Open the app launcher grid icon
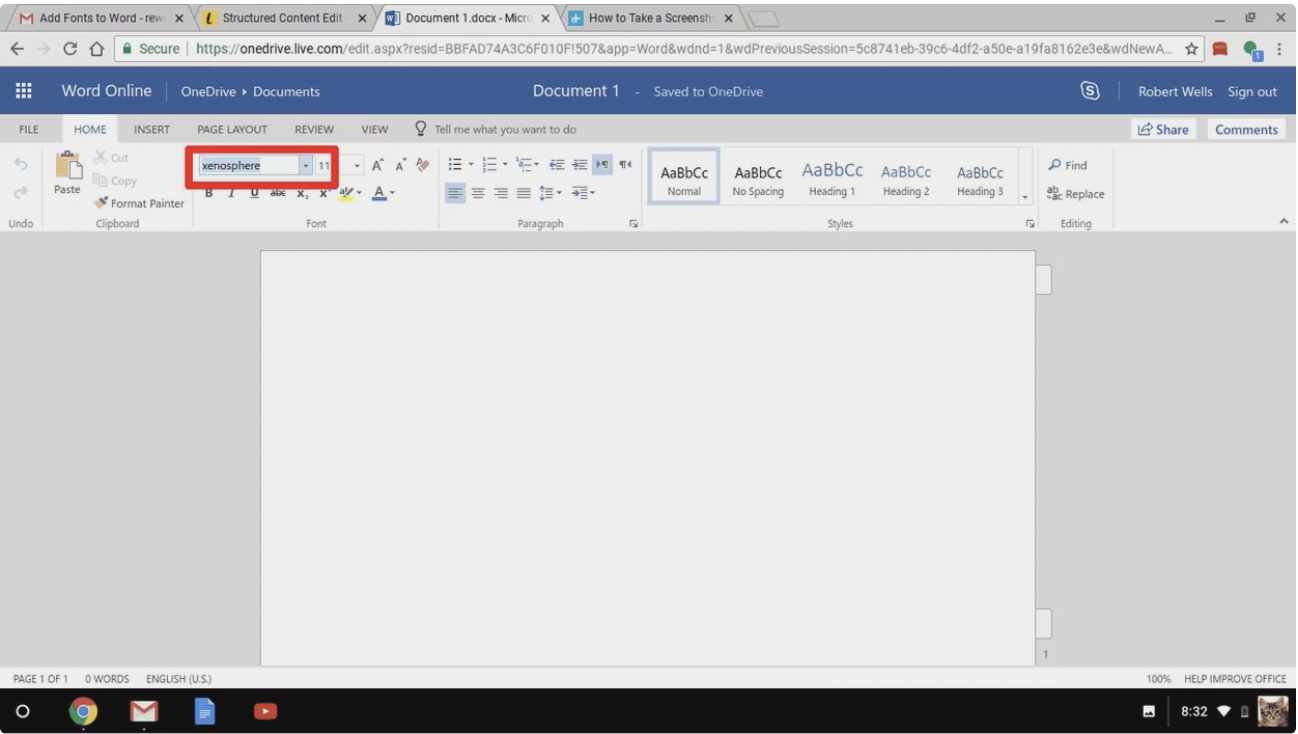The width and height of the screenshot is (1298, 734). 23,91
